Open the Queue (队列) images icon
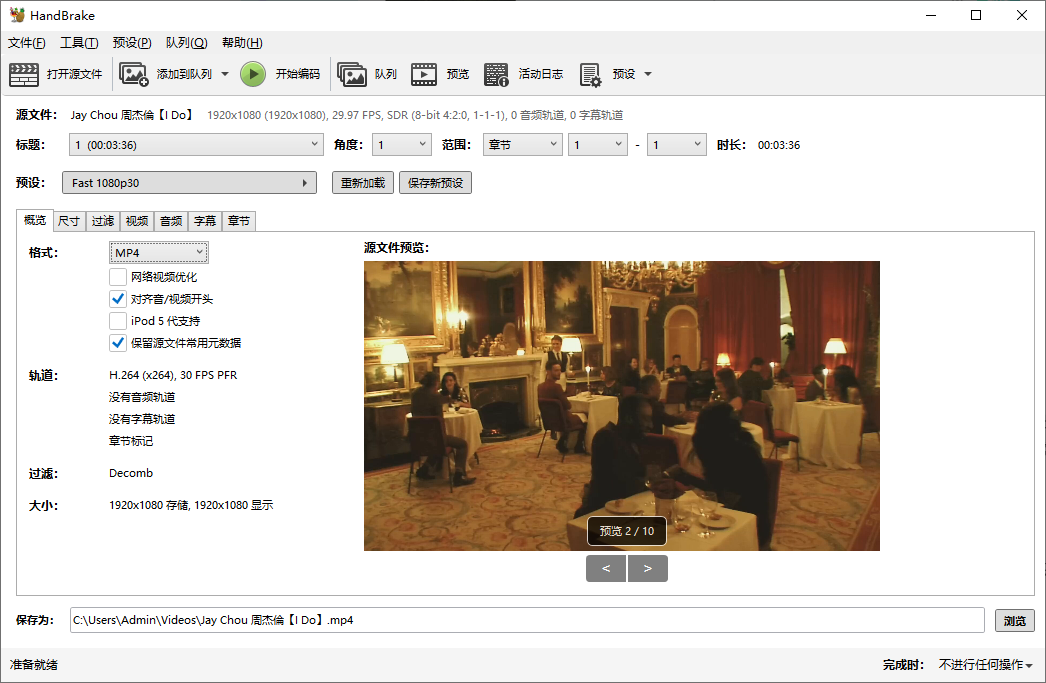1046x683 pixels. click(352, 74)
